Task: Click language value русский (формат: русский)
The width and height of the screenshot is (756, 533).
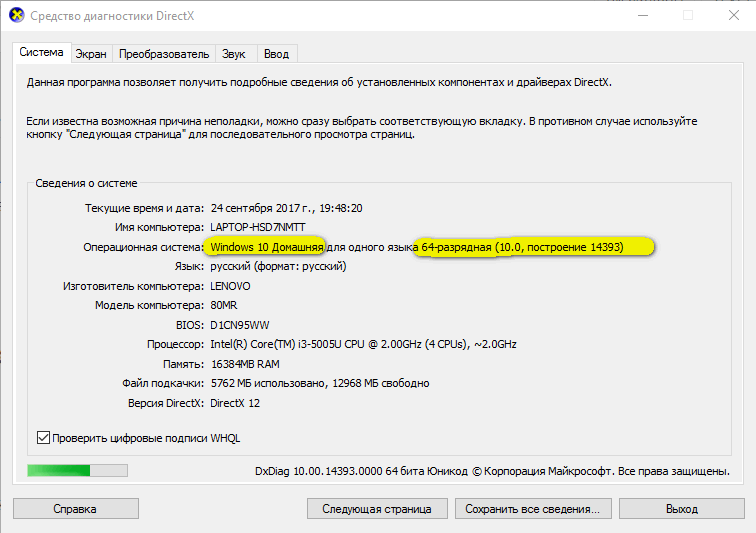Action: [x=278, y=266]
